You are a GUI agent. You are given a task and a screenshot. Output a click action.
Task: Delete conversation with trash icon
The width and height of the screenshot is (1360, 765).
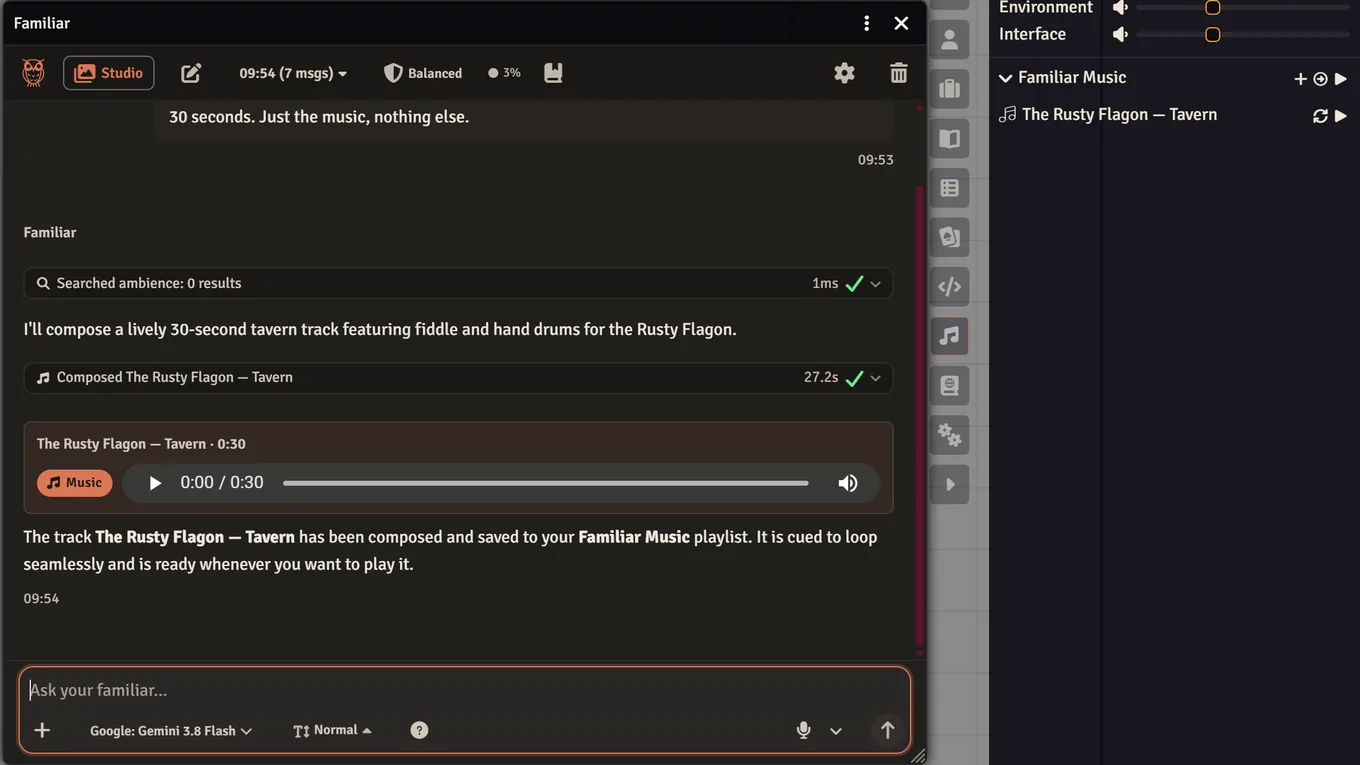(899, 73)
